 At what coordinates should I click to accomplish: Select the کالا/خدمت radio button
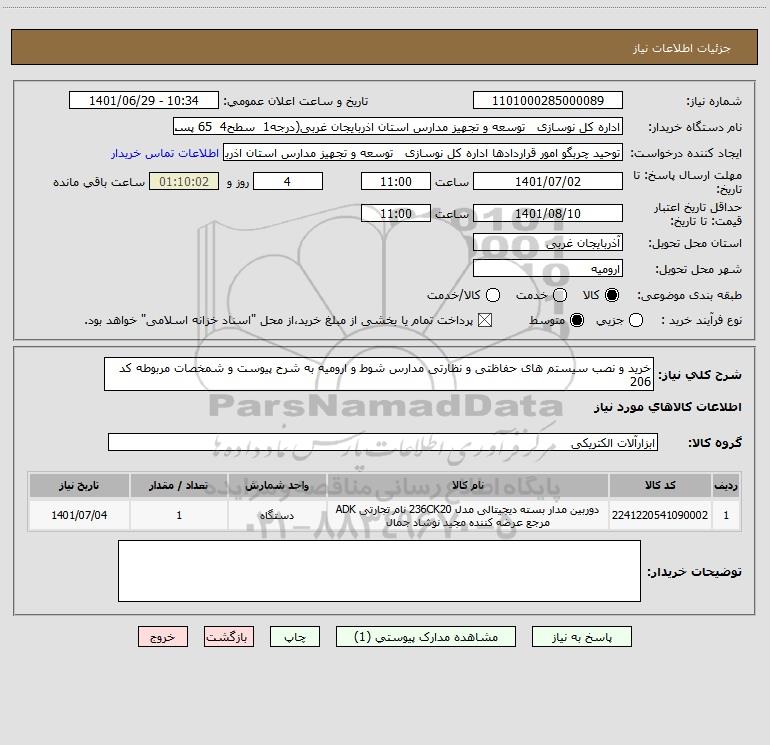(x=493, y=295)
